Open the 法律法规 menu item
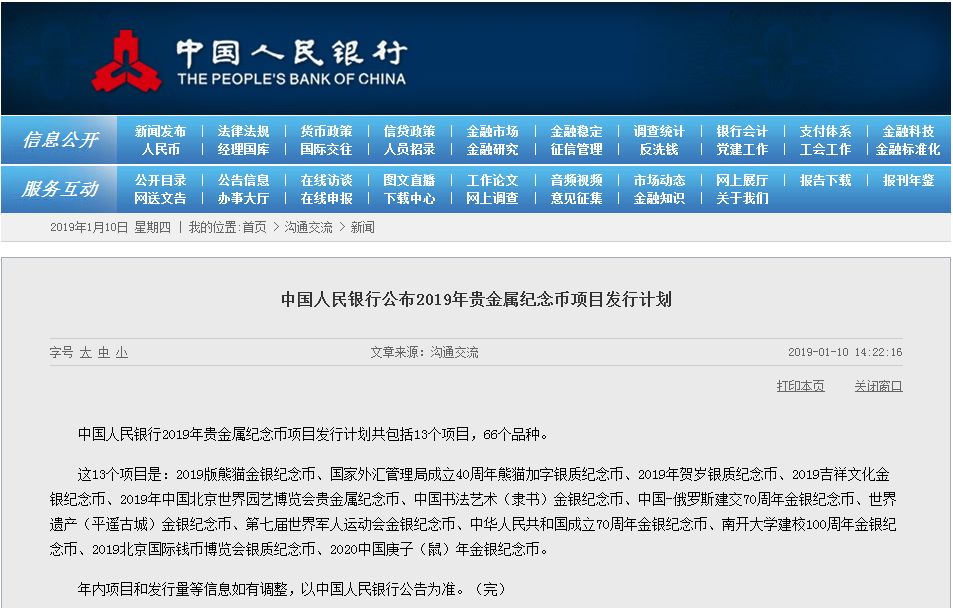Viewport: 953px width, 608px height. click(243, 131)
